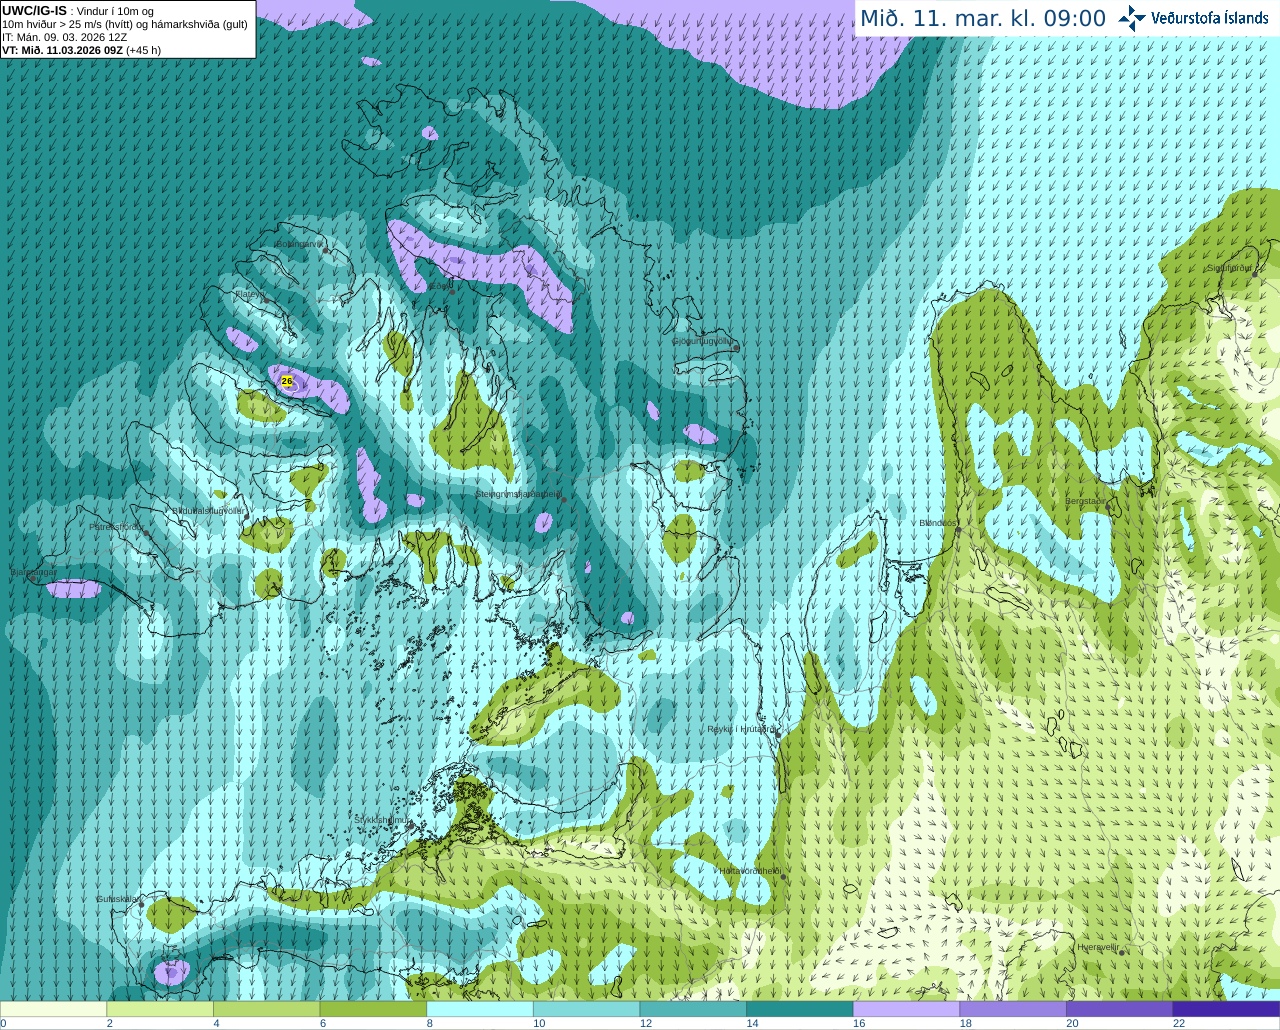
Task: Pick the 16–18 m/s light lavender legend swatch
Action: [x=906, y=1009]
